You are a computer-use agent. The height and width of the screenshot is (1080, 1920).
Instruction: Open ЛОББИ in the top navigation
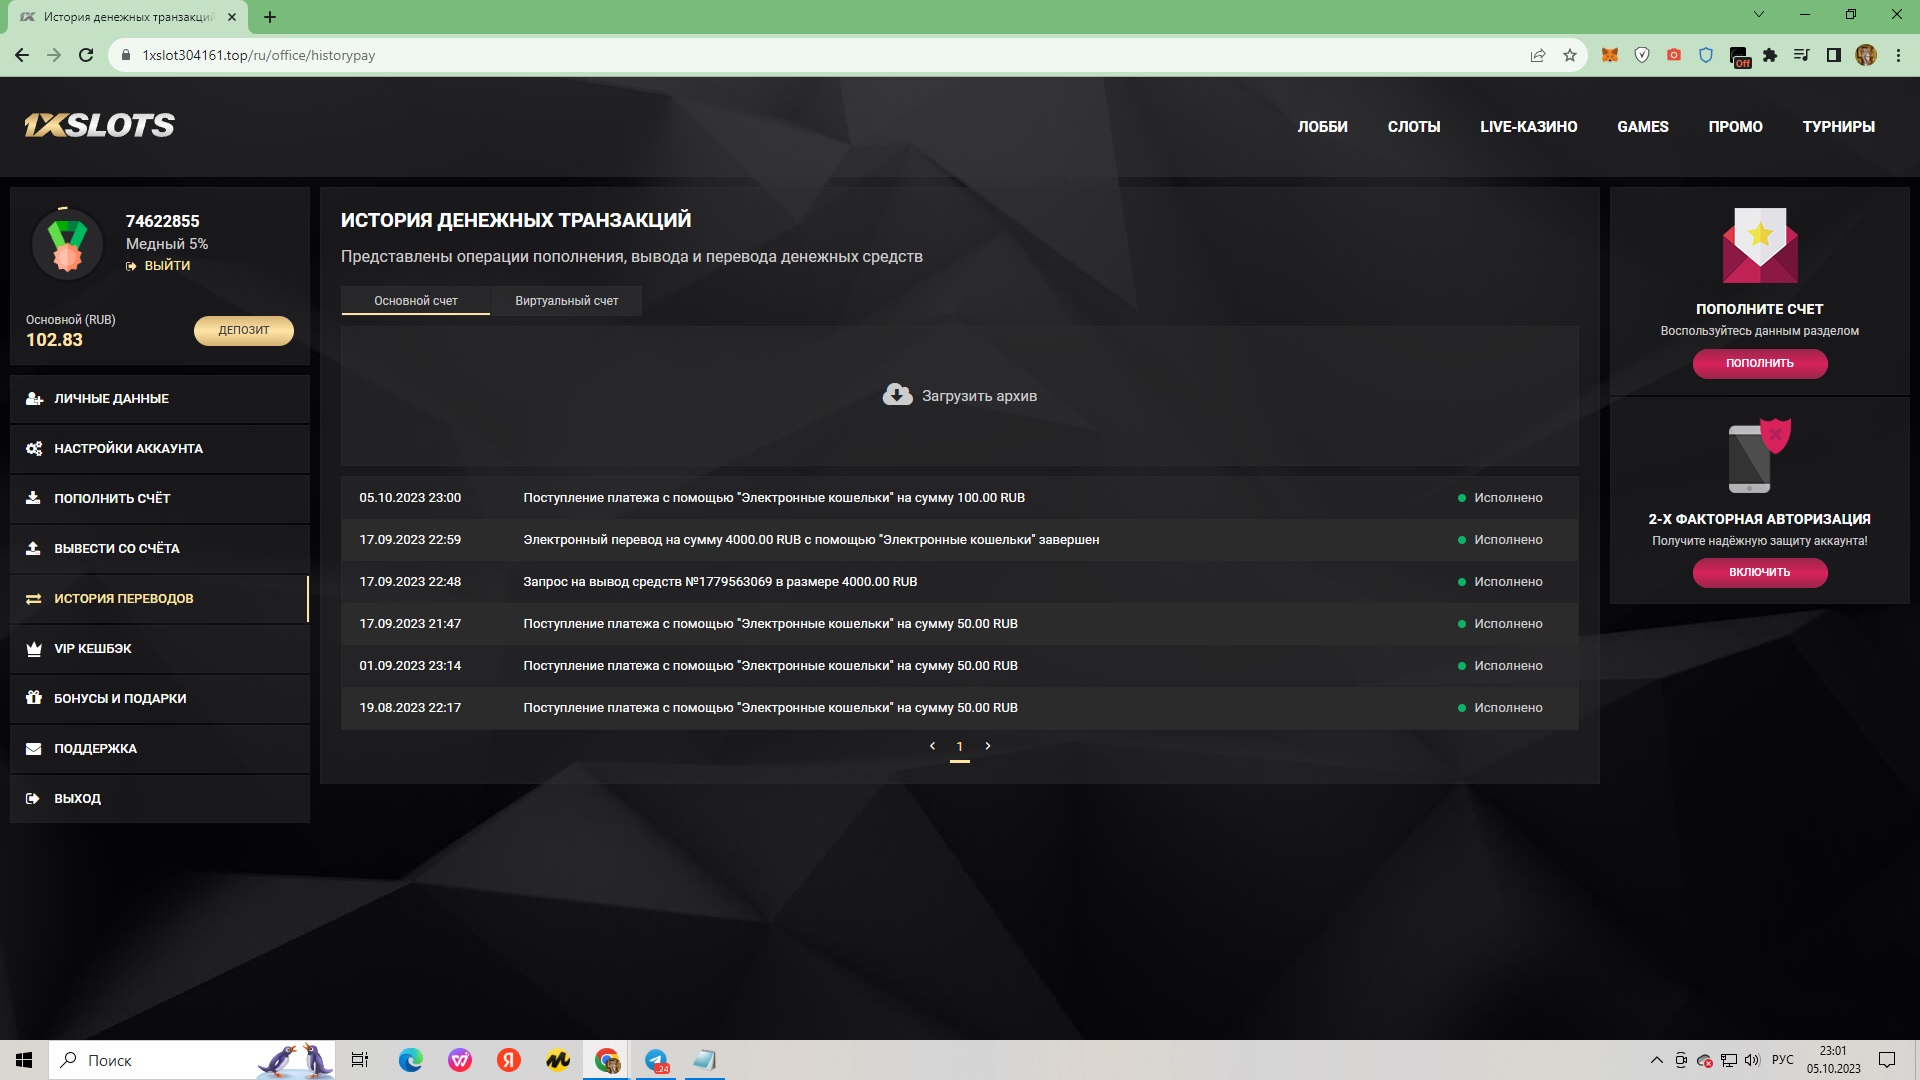1322,127
